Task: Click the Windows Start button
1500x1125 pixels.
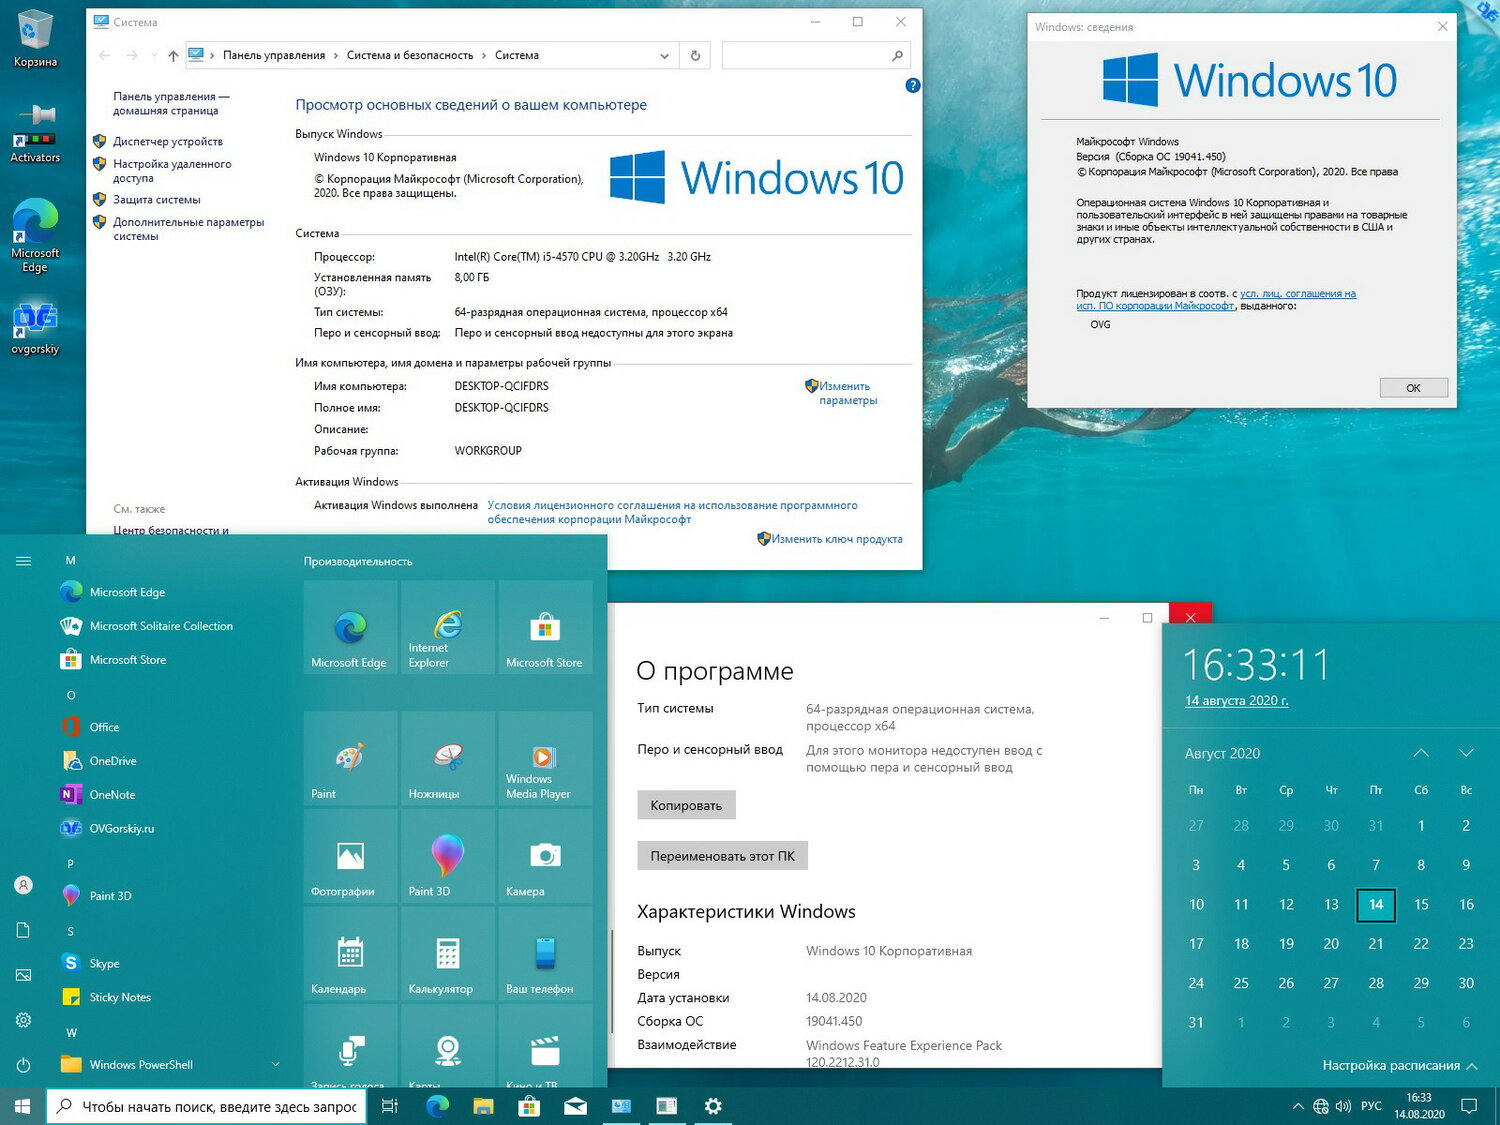Action: pyautogui.click(x=22, y=1106)
